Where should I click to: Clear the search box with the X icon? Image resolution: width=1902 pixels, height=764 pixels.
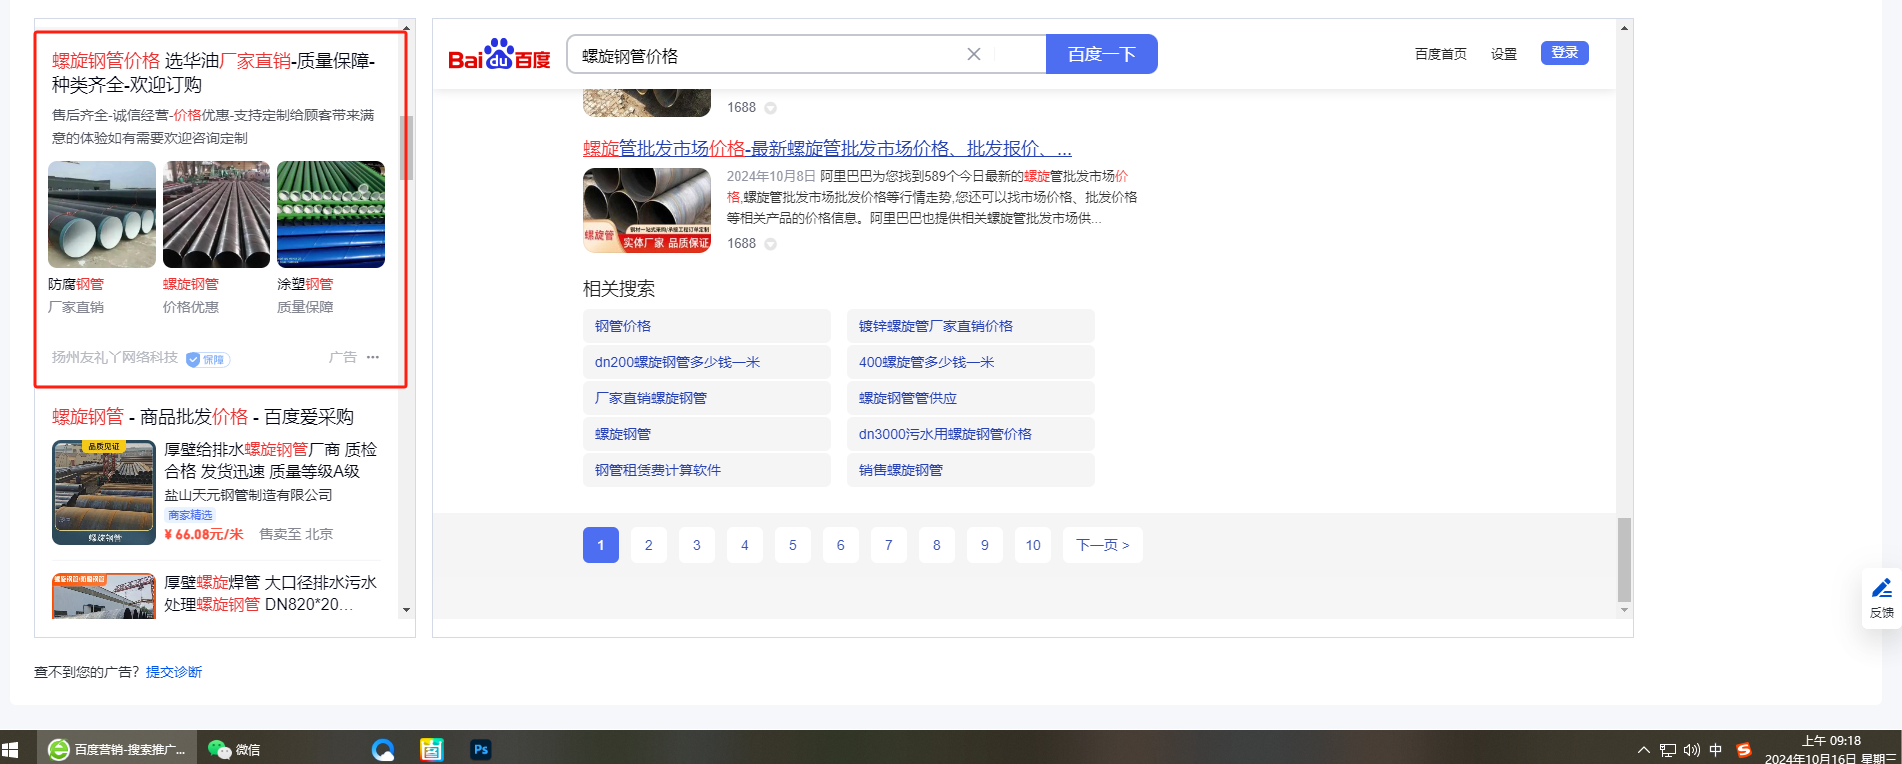pyautogui.click(x=974, y=54)
